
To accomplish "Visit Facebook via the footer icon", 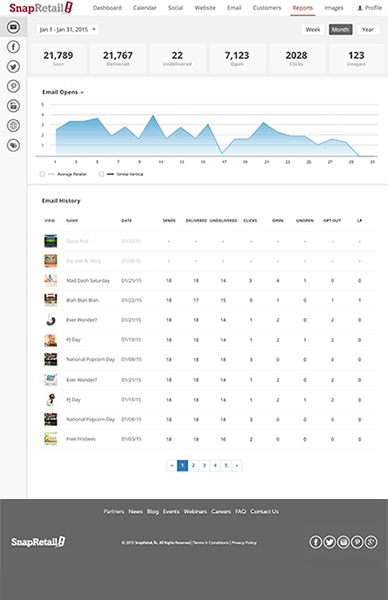I will click(x=316, y=542).
